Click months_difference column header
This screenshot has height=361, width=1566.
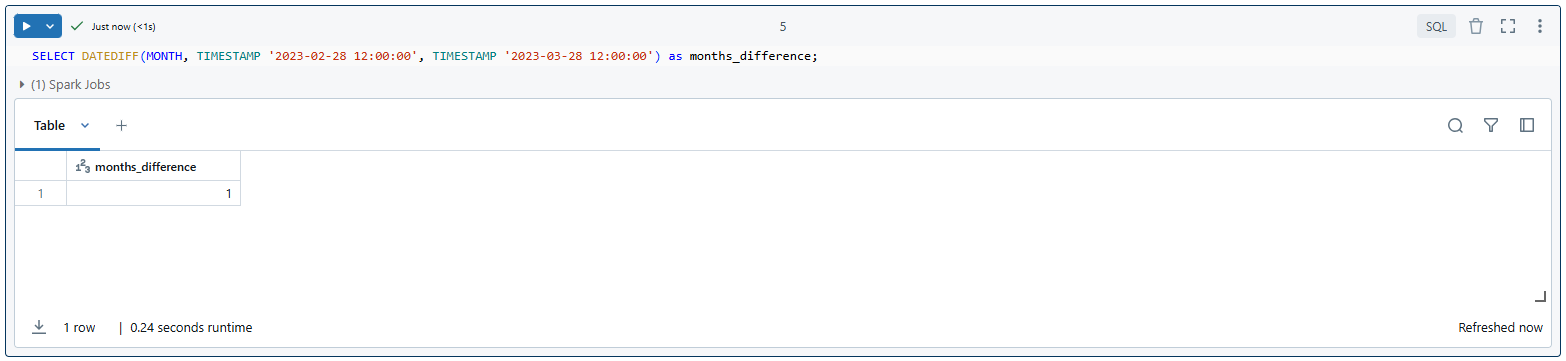(153, 167)
